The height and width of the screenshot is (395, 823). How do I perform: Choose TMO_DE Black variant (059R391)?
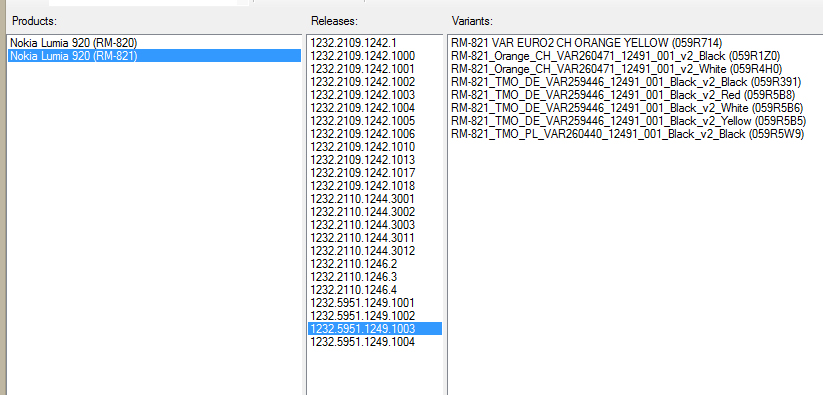(x=626, y=82)
